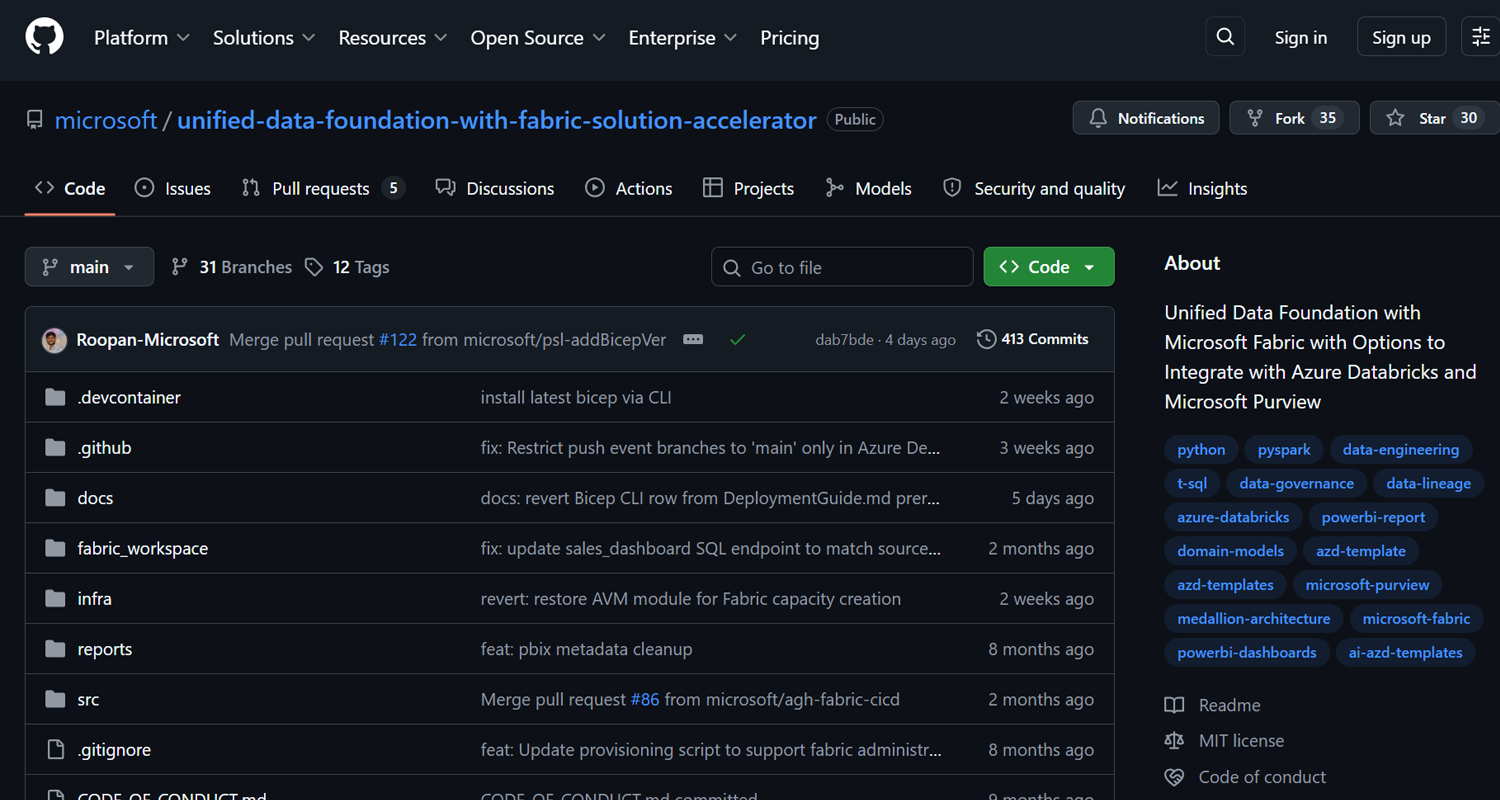Open the microsoft organization link

pos(106,120)
